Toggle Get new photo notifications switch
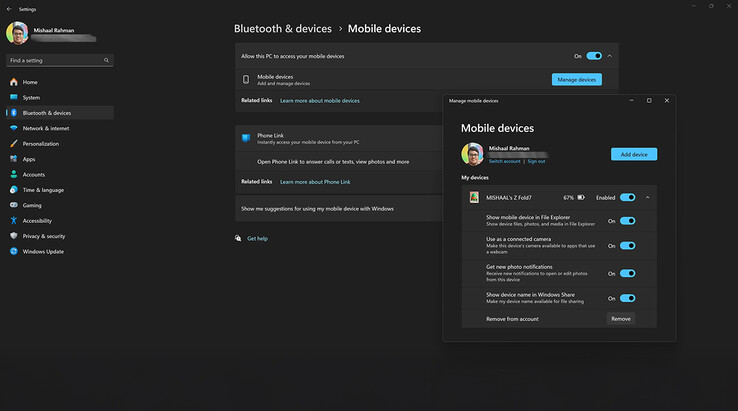 pos(627,273)
